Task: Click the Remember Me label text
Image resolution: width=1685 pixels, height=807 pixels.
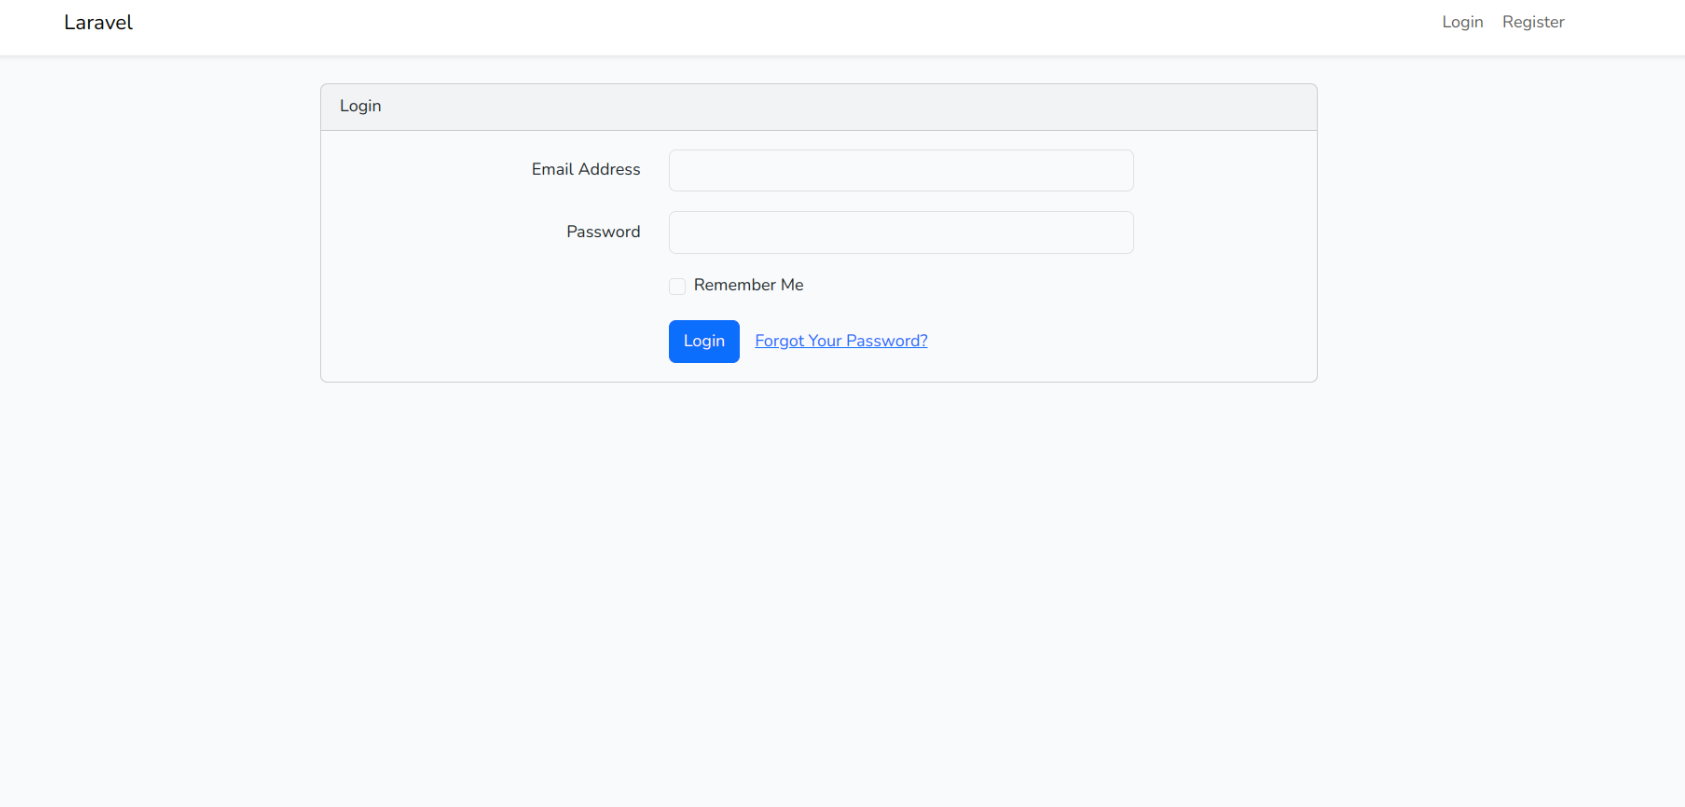Action: [748, 285]
